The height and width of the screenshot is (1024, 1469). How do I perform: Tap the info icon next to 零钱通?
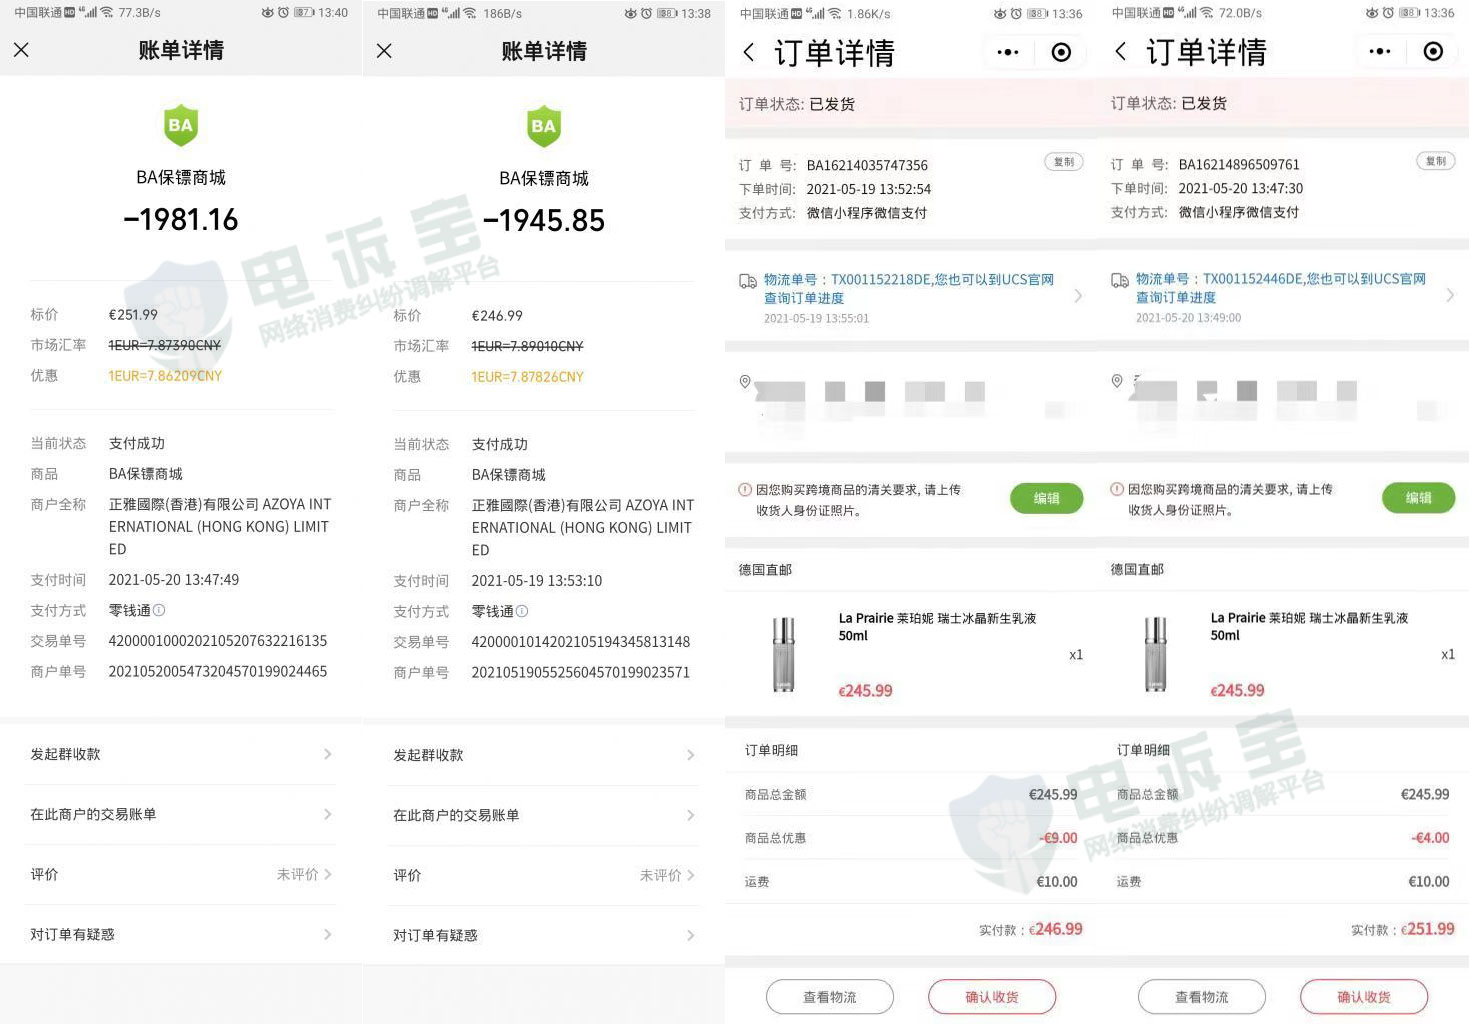(161, 611)
